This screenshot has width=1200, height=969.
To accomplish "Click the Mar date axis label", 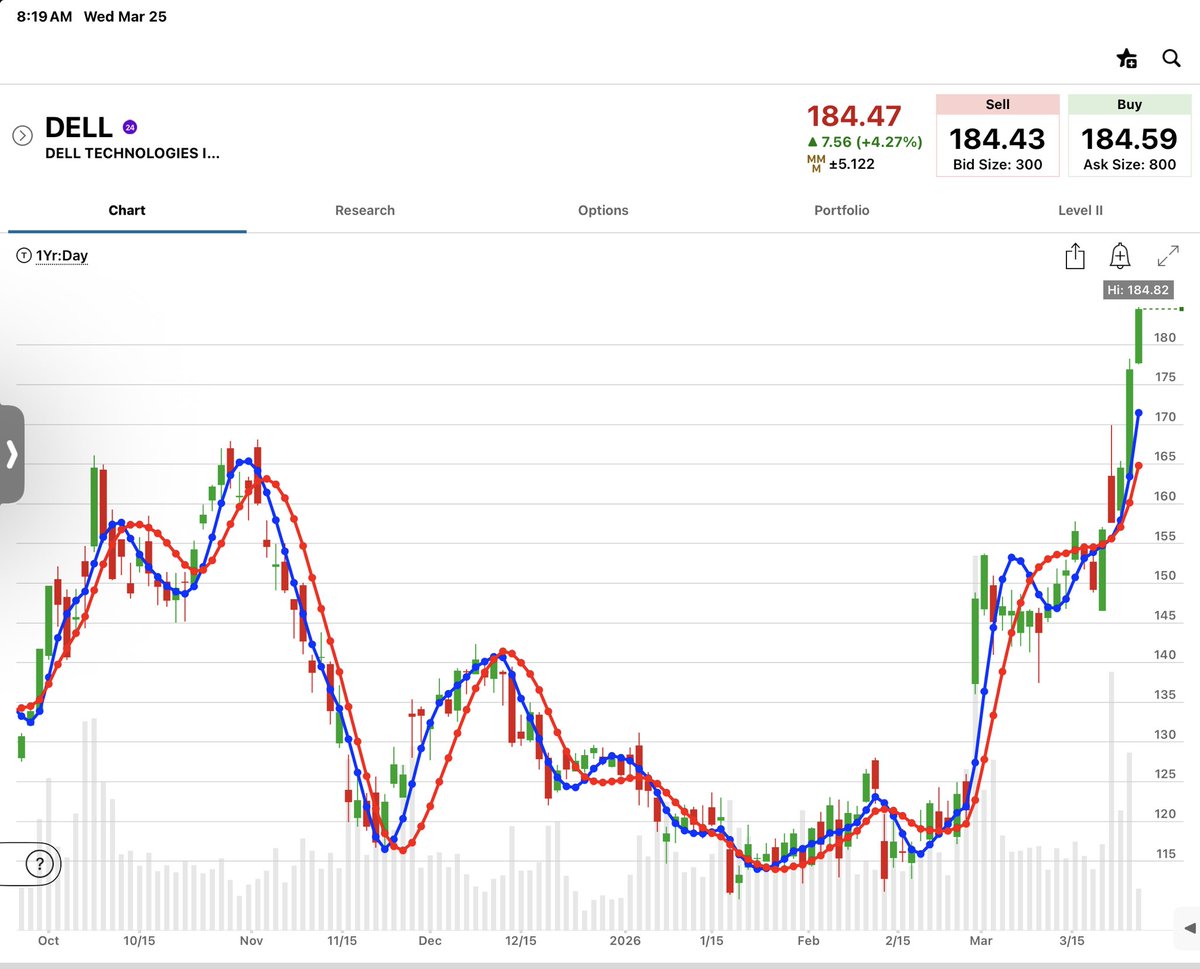I will pyautogui.click(x=981, y=941).
